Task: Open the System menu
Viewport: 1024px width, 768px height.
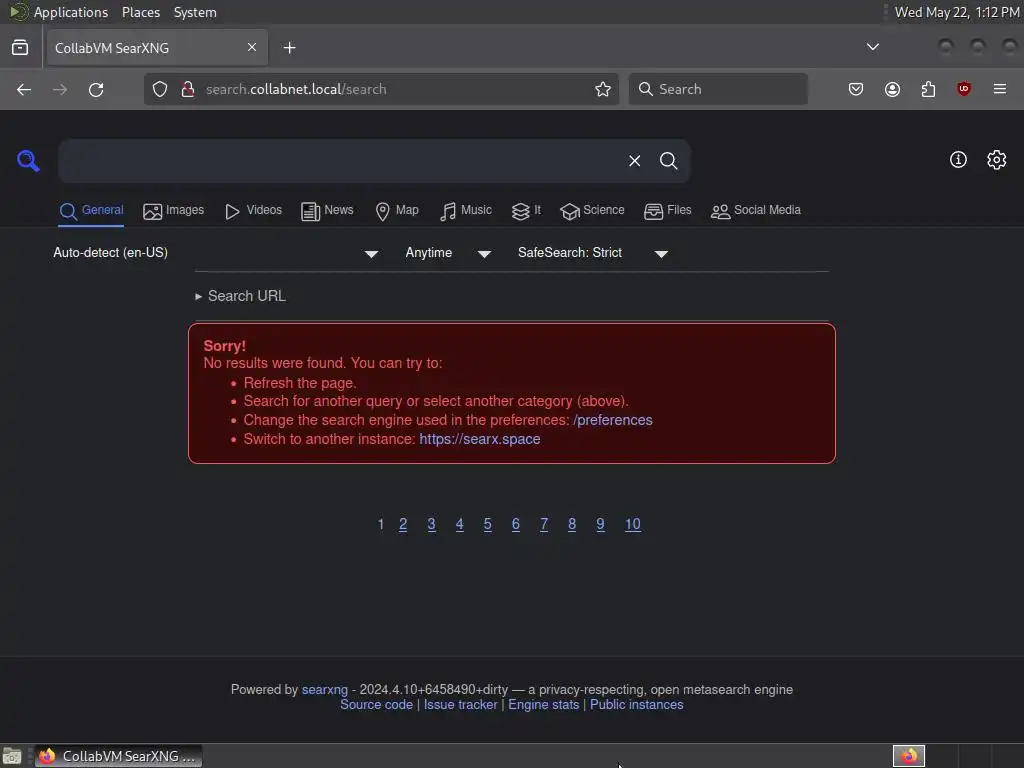Action: tap(195, 12)
